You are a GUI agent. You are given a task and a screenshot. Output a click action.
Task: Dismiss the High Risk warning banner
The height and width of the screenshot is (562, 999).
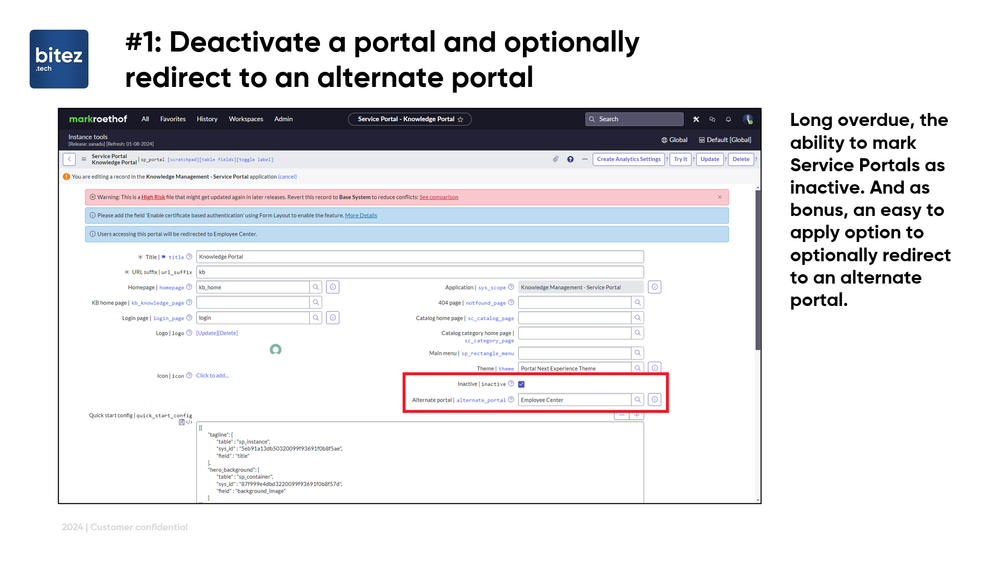[x=720, y=198]
